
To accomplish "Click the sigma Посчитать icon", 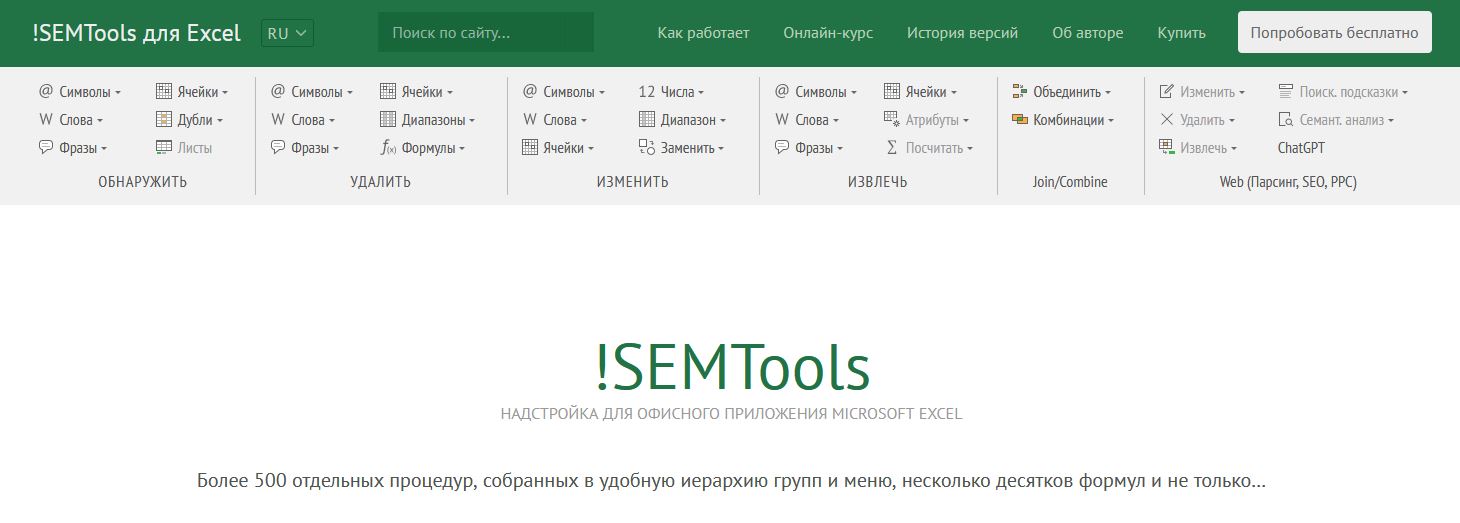I will click(x=892, y=148).
